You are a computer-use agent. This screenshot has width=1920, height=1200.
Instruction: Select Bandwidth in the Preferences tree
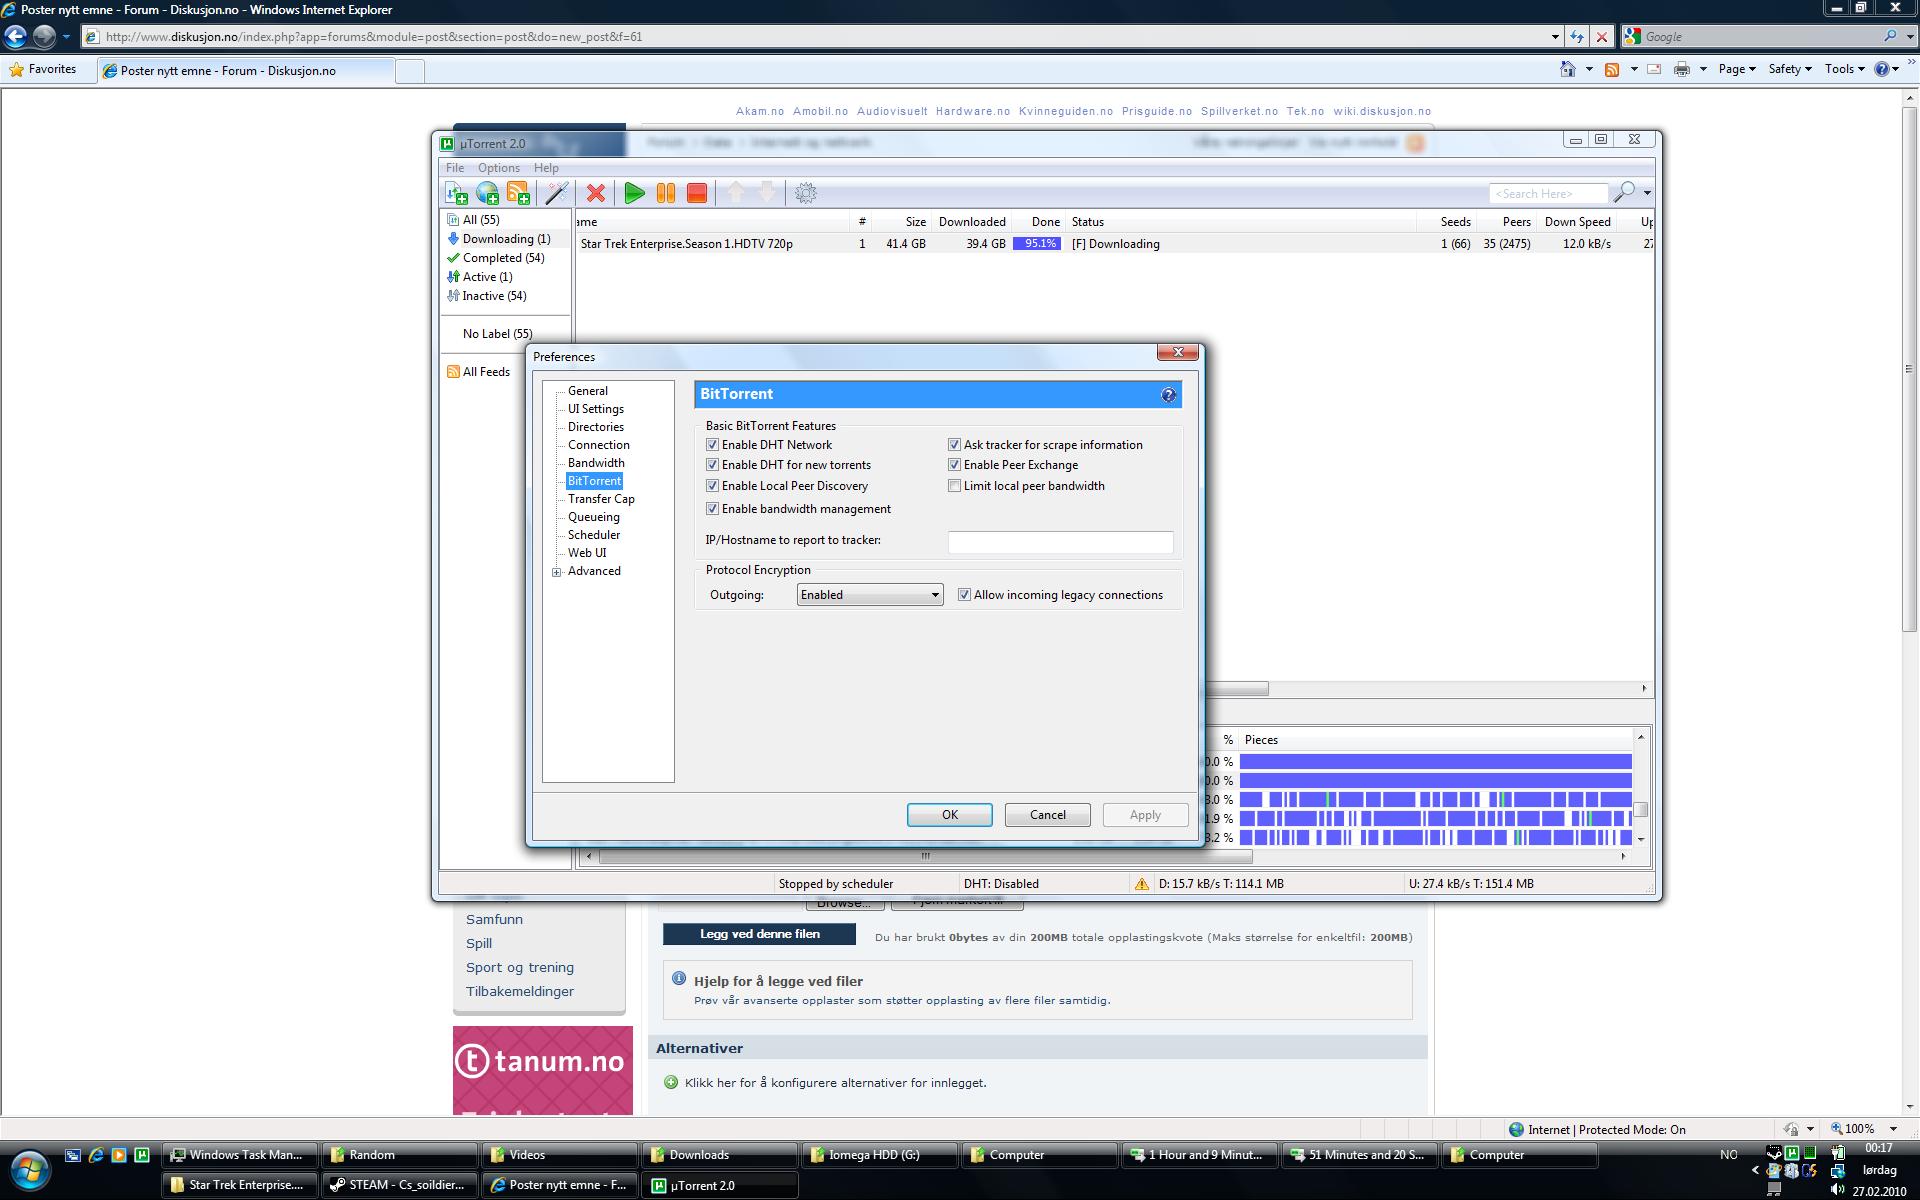click(596, 463)
